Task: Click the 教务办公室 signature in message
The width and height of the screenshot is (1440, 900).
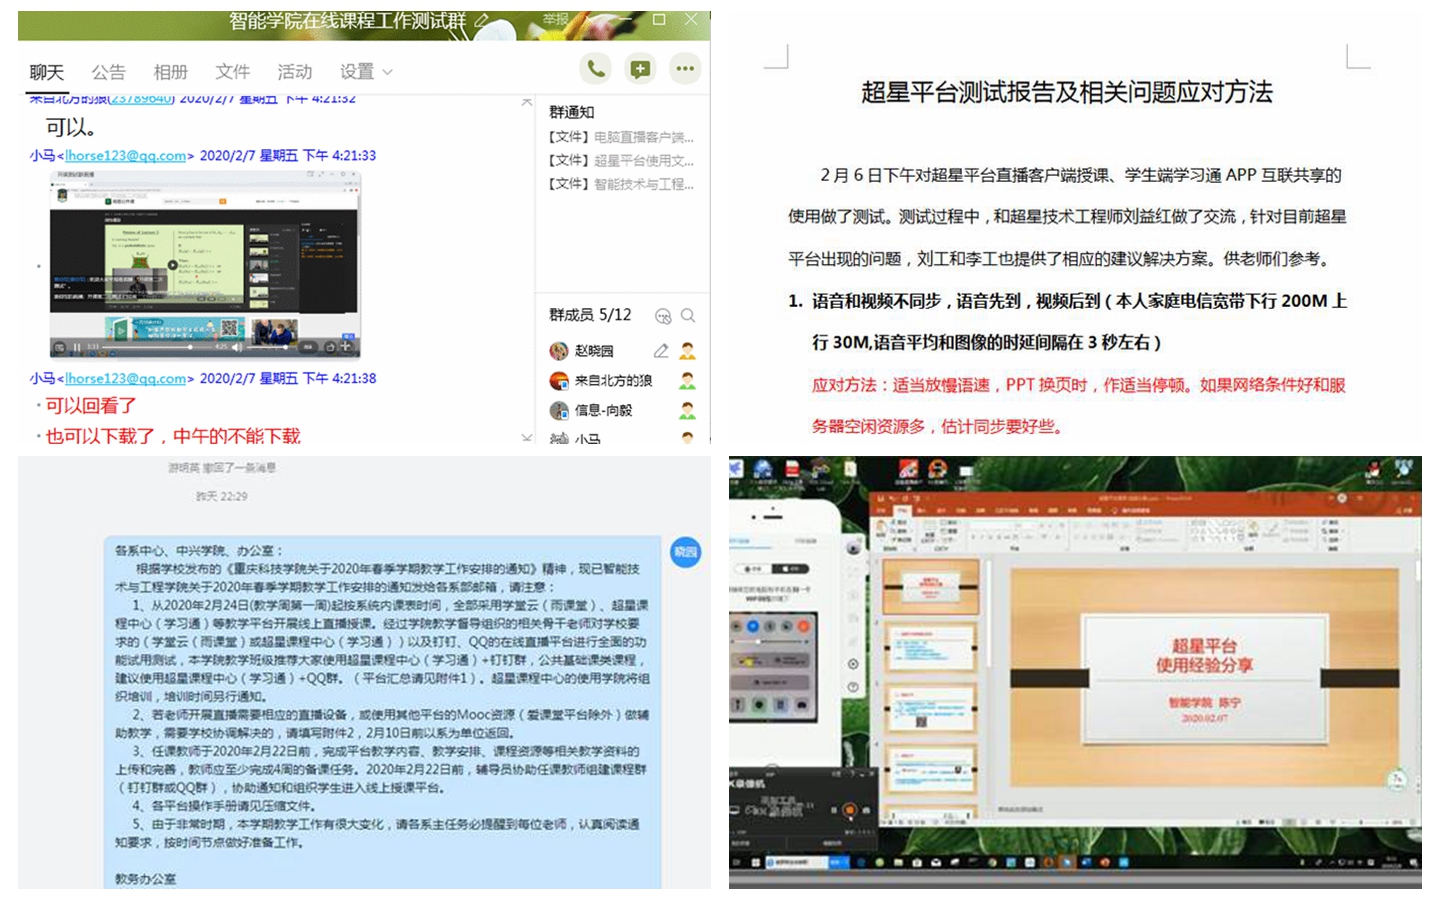Action: pos(145,879)
